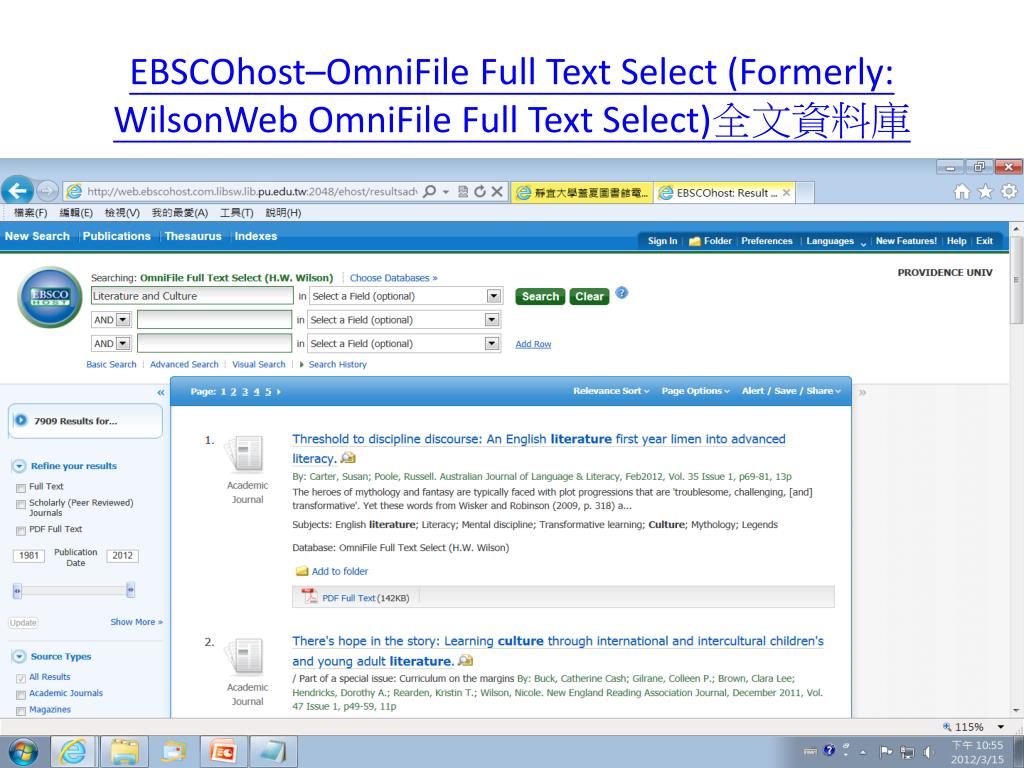
Task: Click the EBSCOhost logo
Action: click(x=50, y=297)
